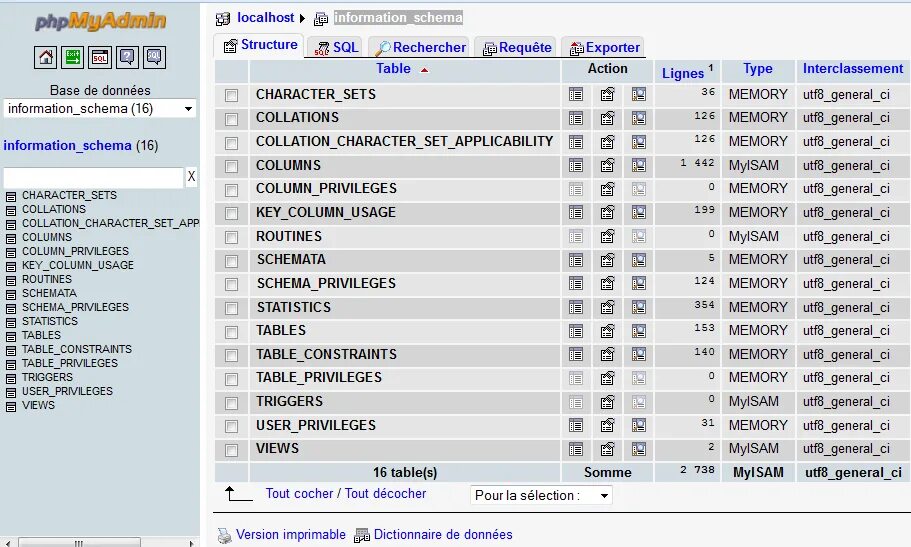Open the information_schema database dropdown
This screenshot has width=911, height=547.
[x=100, y=109]
